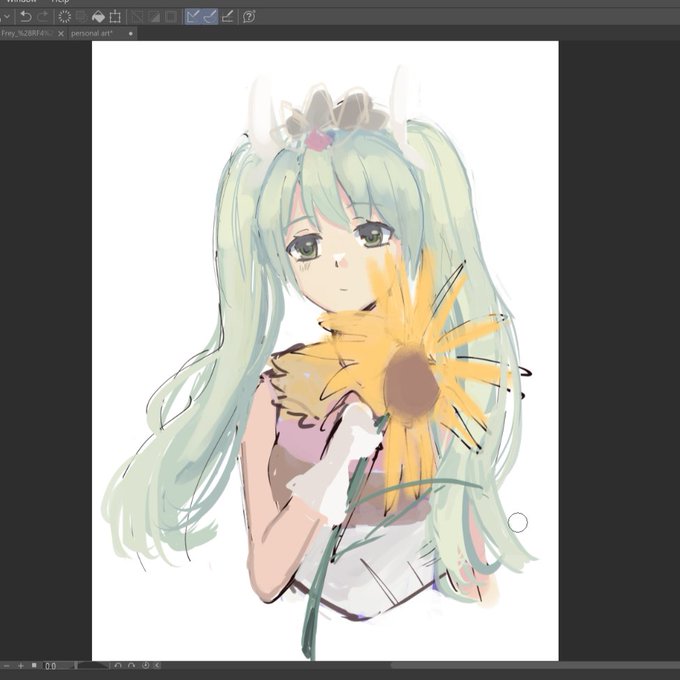The height and width of the screenshot is (680, 680).
Task: Switch to the Frey_%28RF4 document tab
Action: pos(27,33)
